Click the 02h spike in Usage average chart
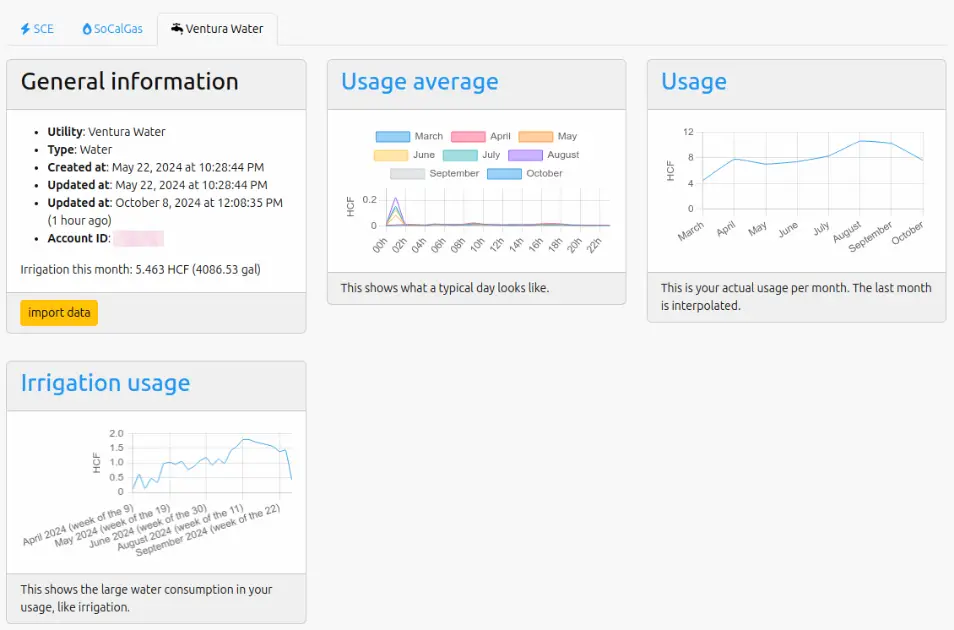Image resolution: width=954 pixels, height=630 pixels. tap(397, 200)
